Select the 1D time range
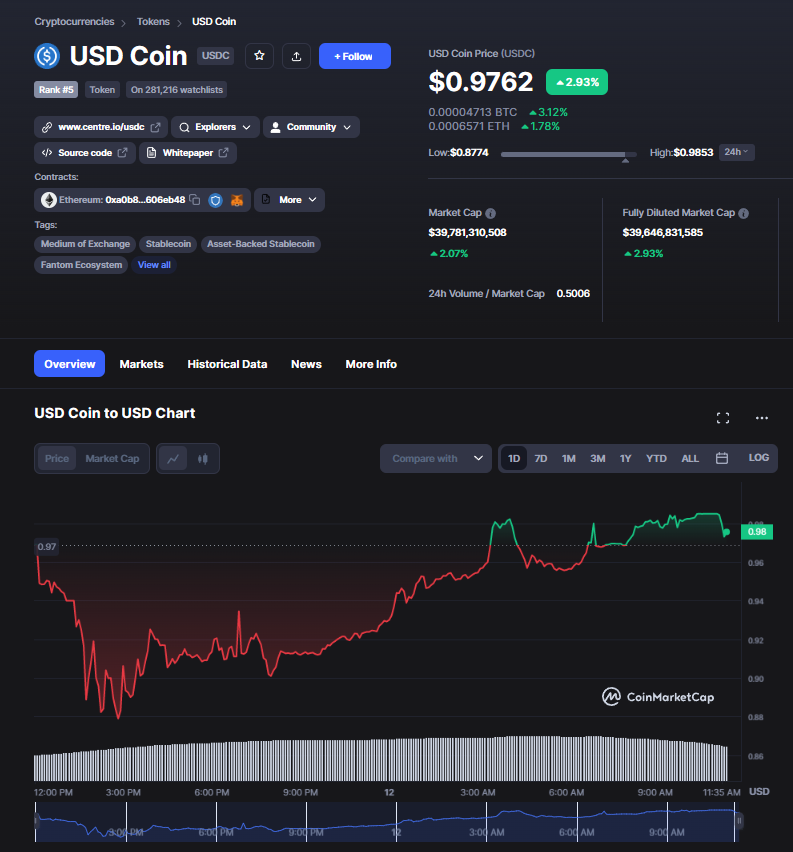The width and height of the screenshot is (793, 852). (x=514, y=458)
